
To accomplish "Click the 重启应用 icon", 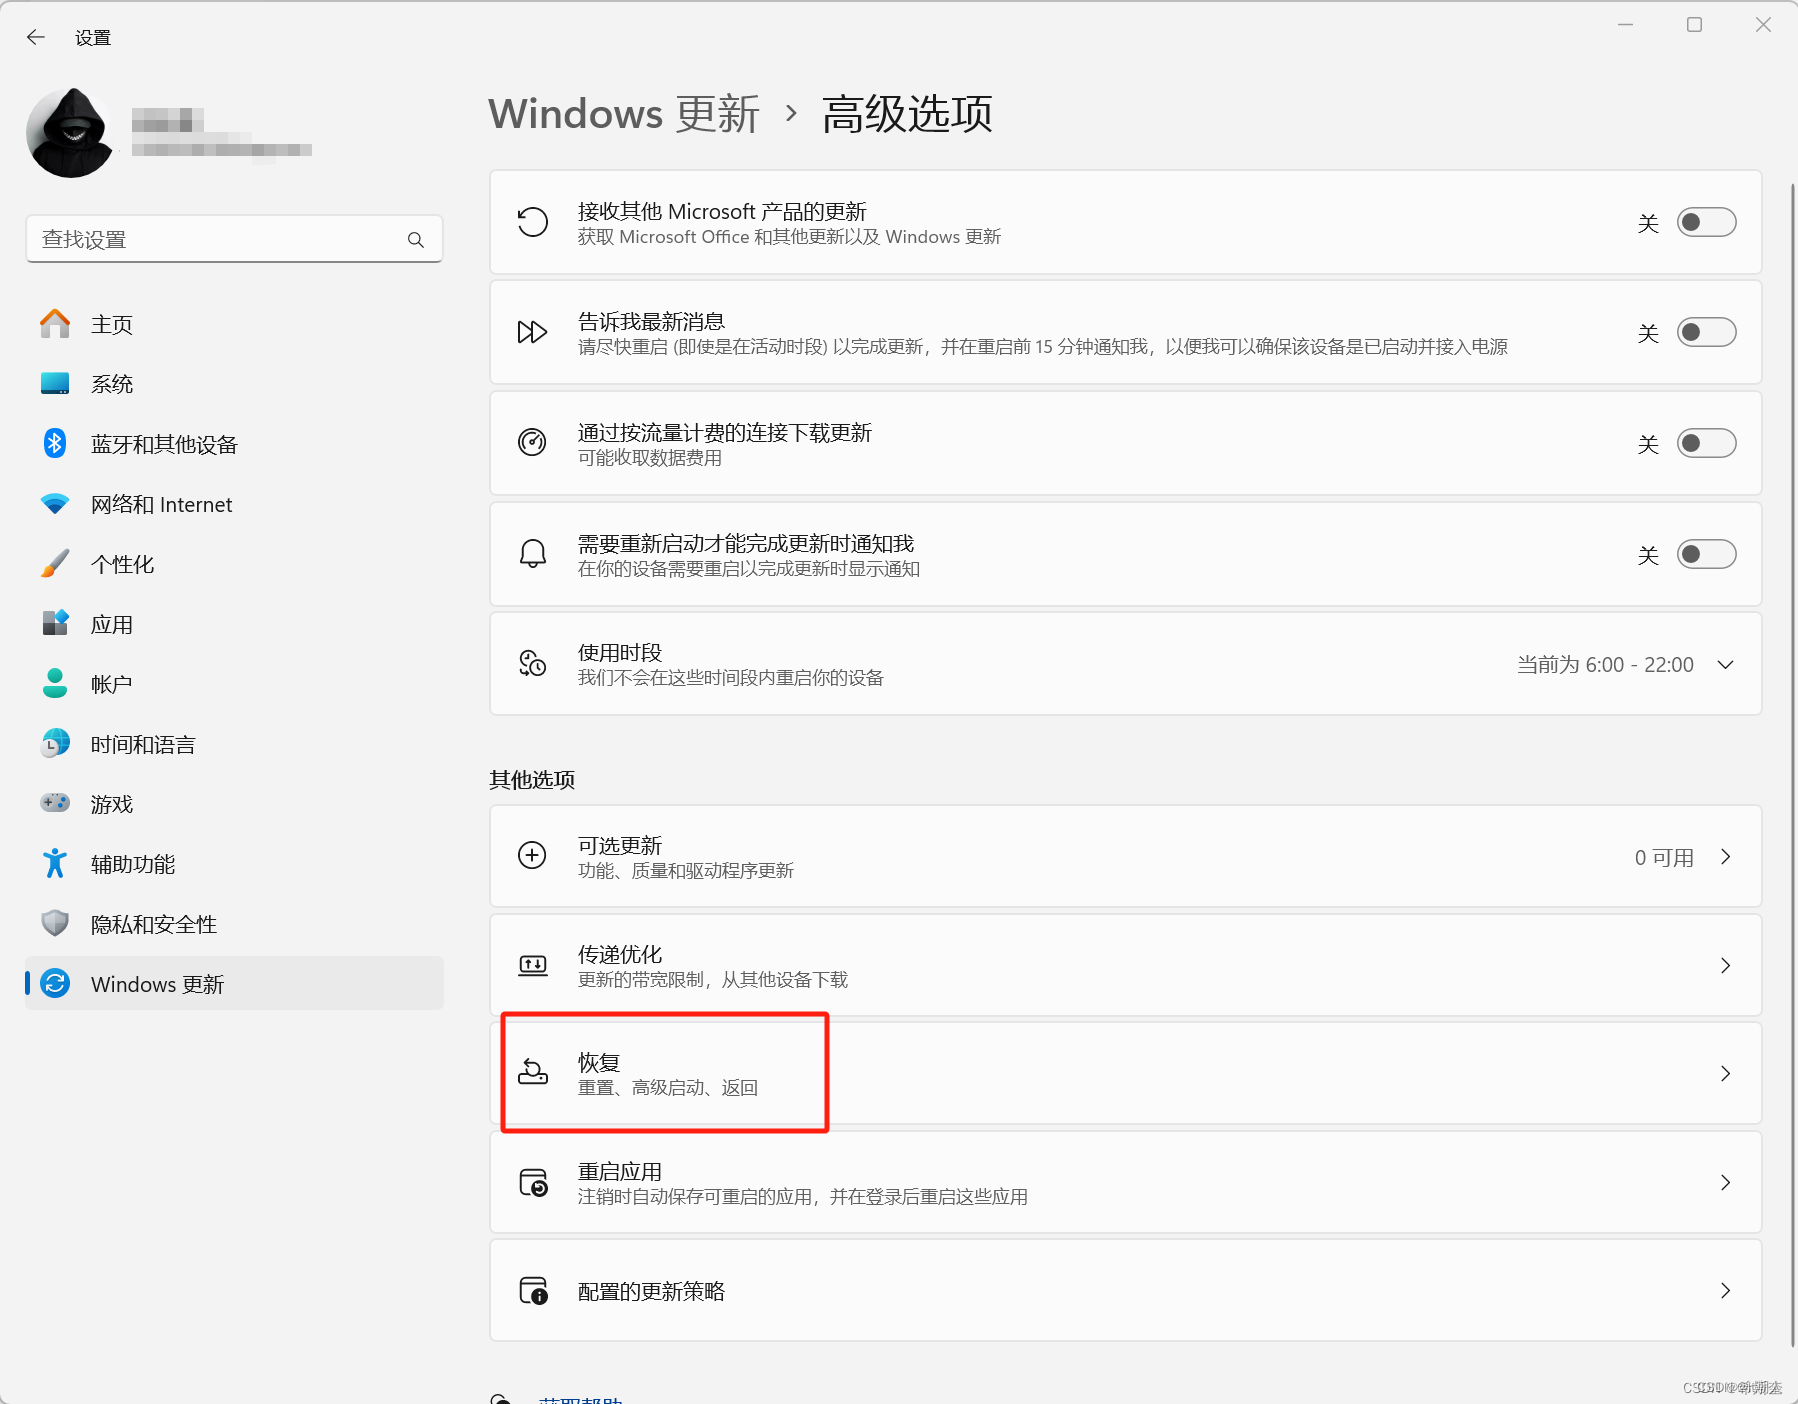I will tap(533, 1182).
